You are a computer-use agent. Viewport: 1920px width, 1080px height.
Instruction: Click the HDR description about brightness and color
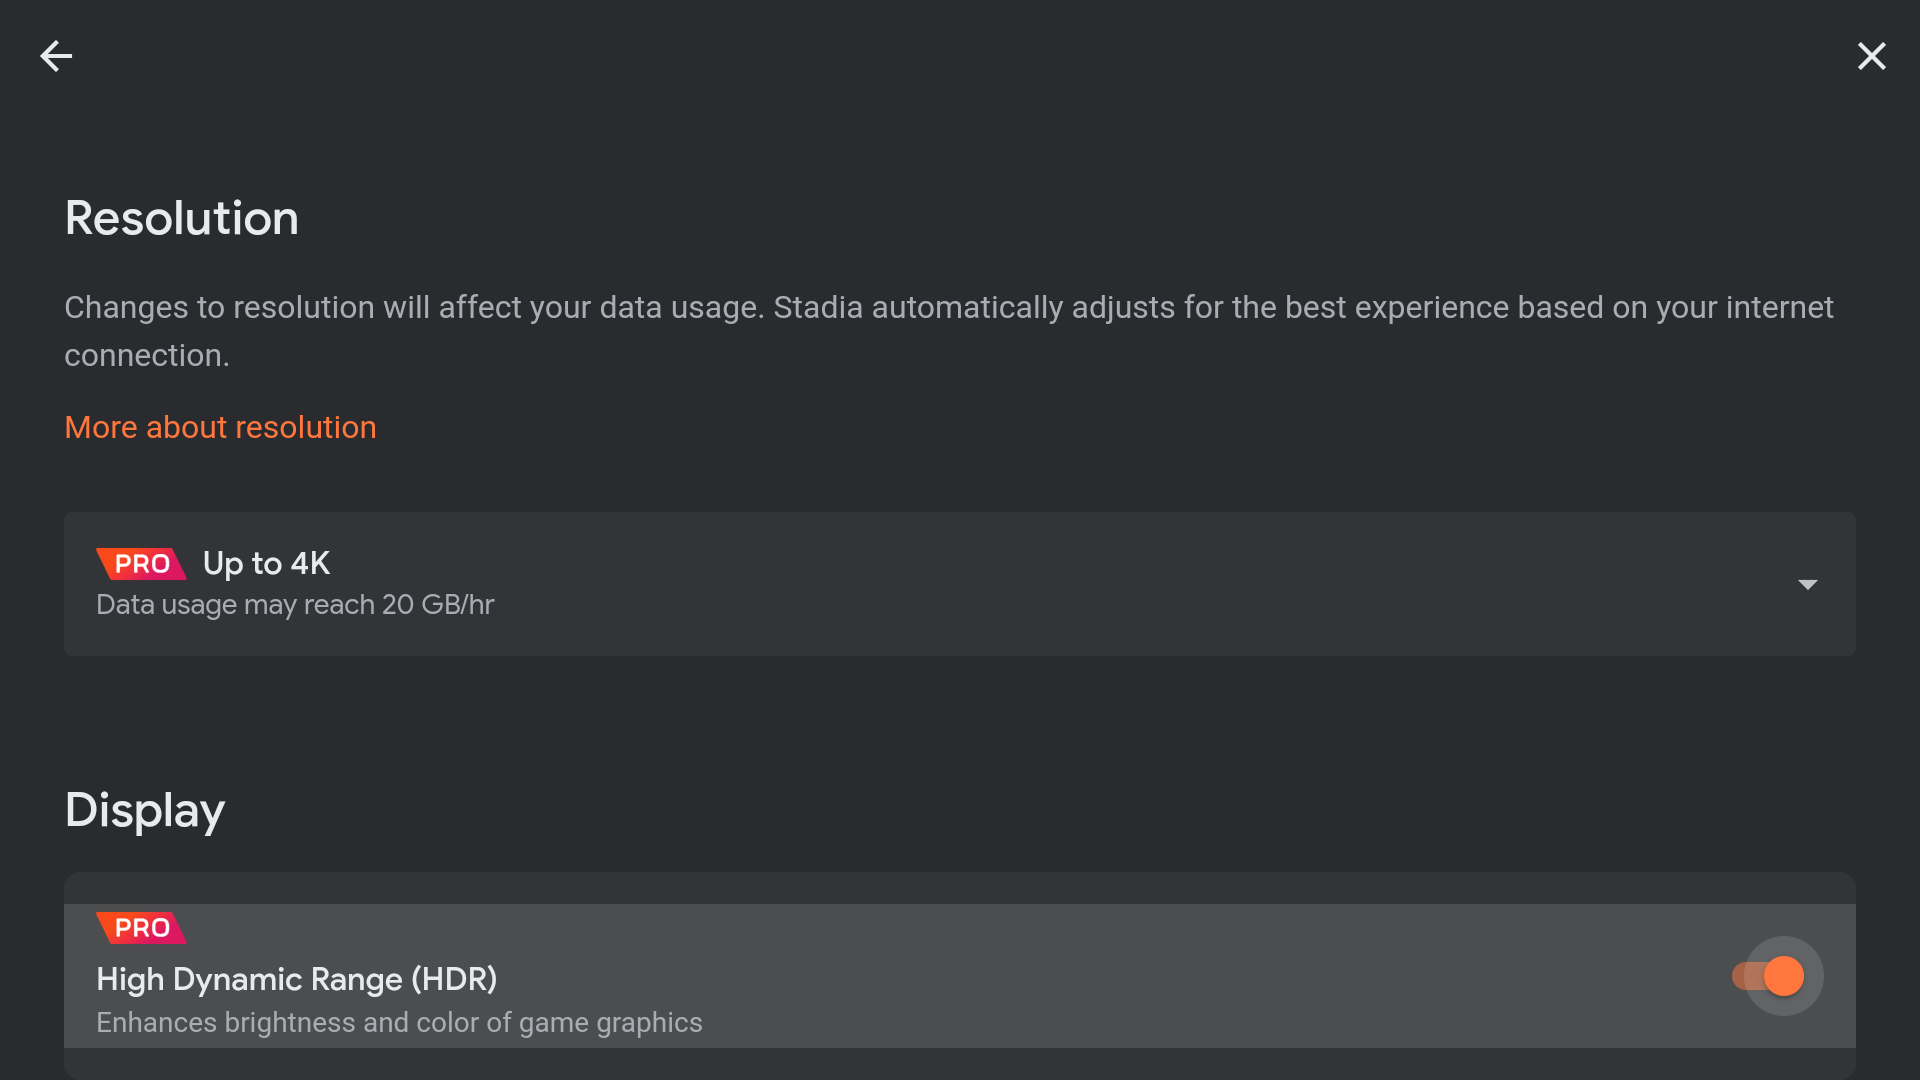point(399,1023)
